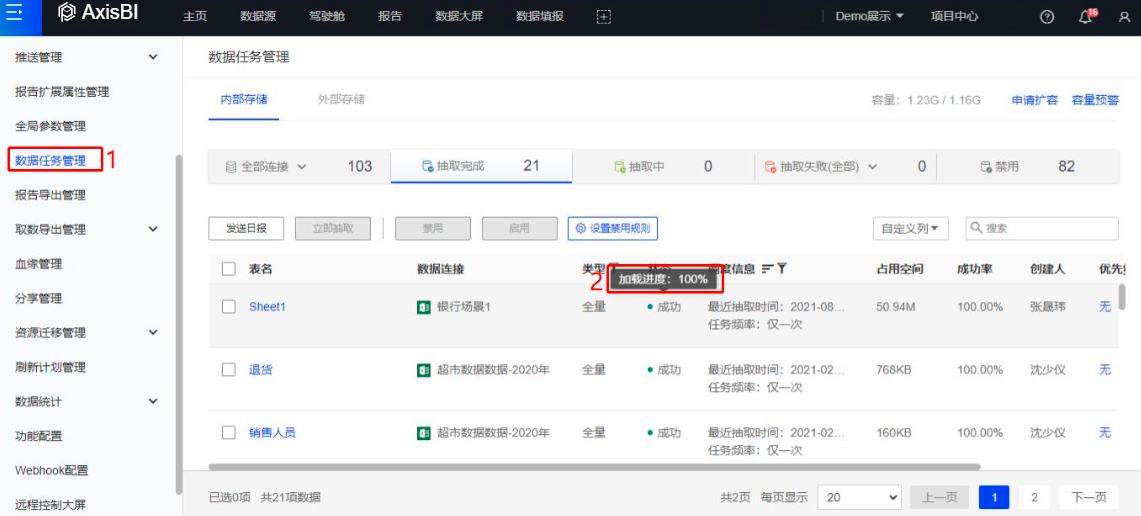The height and width of the screenshot is (516, 1141).
Task: Focus the 搜索 input field
Action: (1042, 229)
